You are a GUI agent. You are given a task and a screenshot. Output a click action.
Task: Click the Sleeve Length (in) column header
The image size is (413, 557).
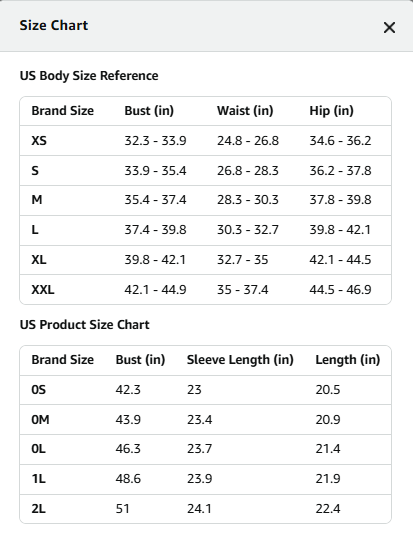[x=240, y=360]
